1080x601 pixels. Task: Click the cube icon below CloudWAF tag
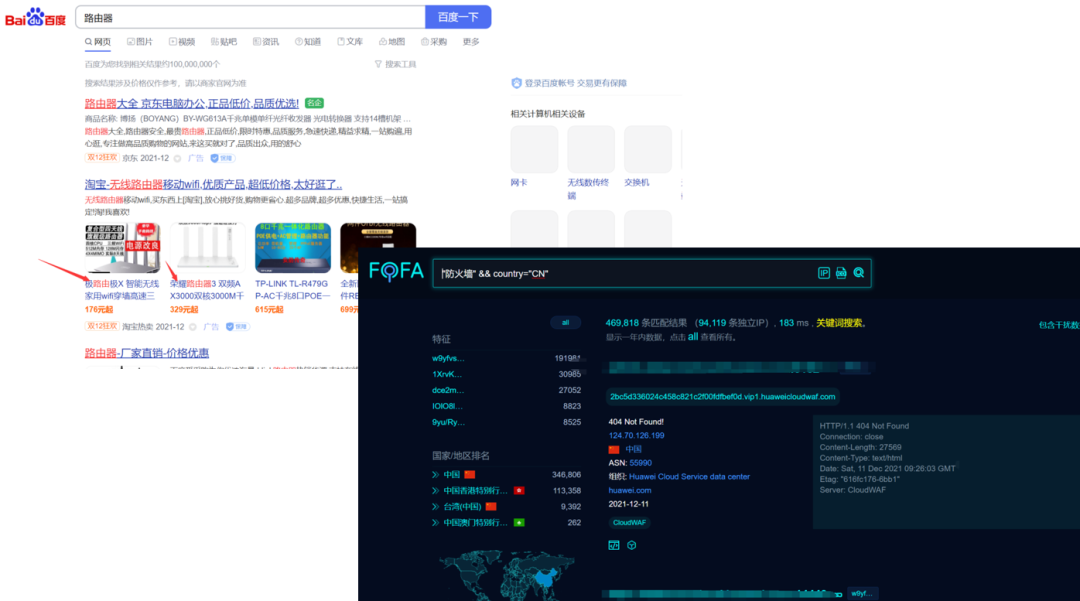(632, 545)
